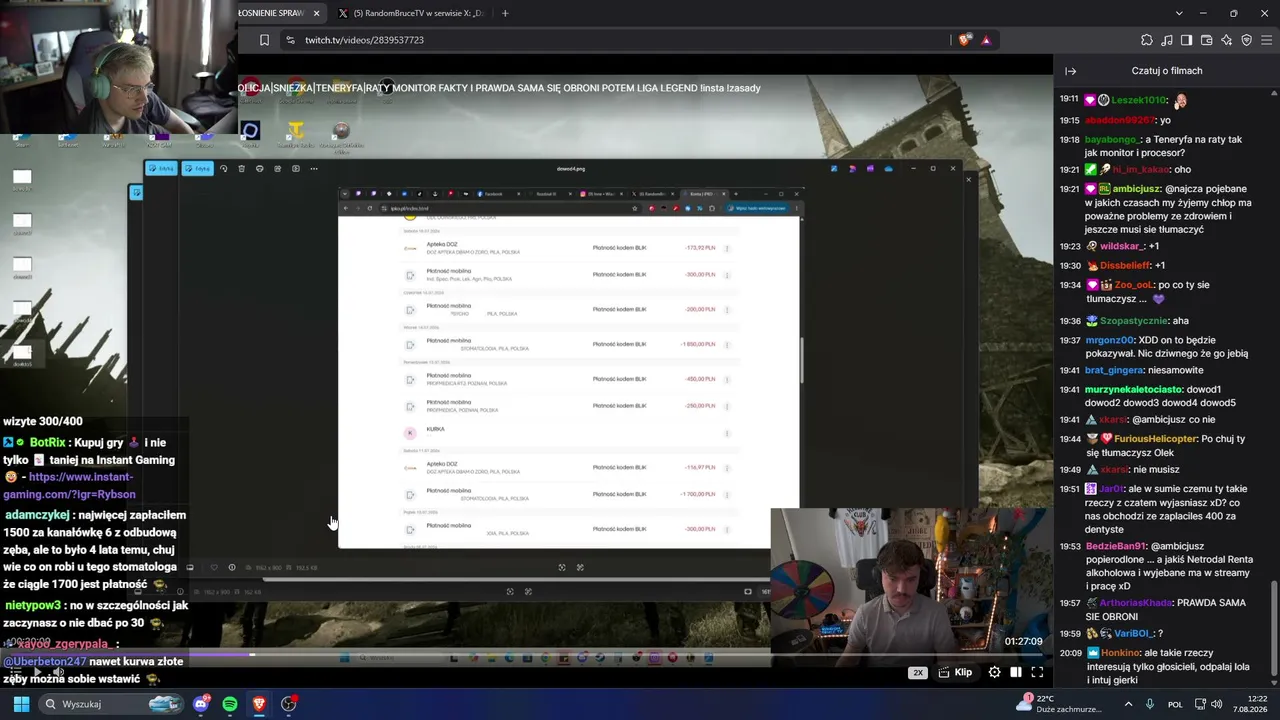Click username BedzieBan91 in chat replay
The image size is (1280, 720).
1115,546
